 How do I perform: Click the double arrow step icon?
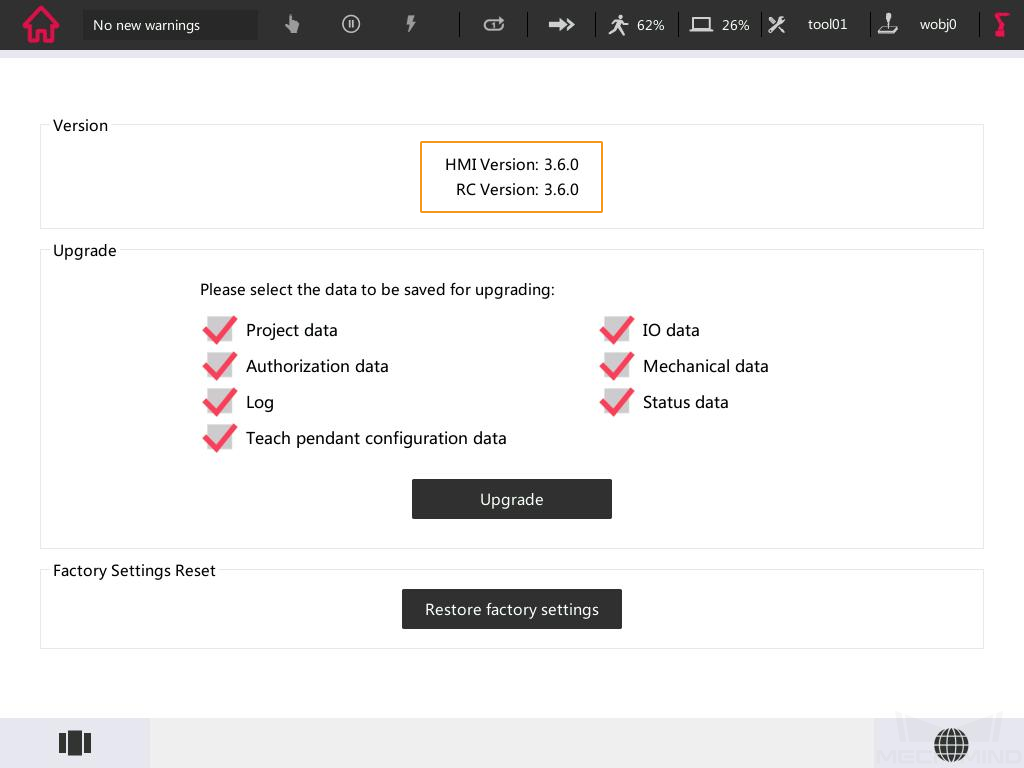[562, 25]
